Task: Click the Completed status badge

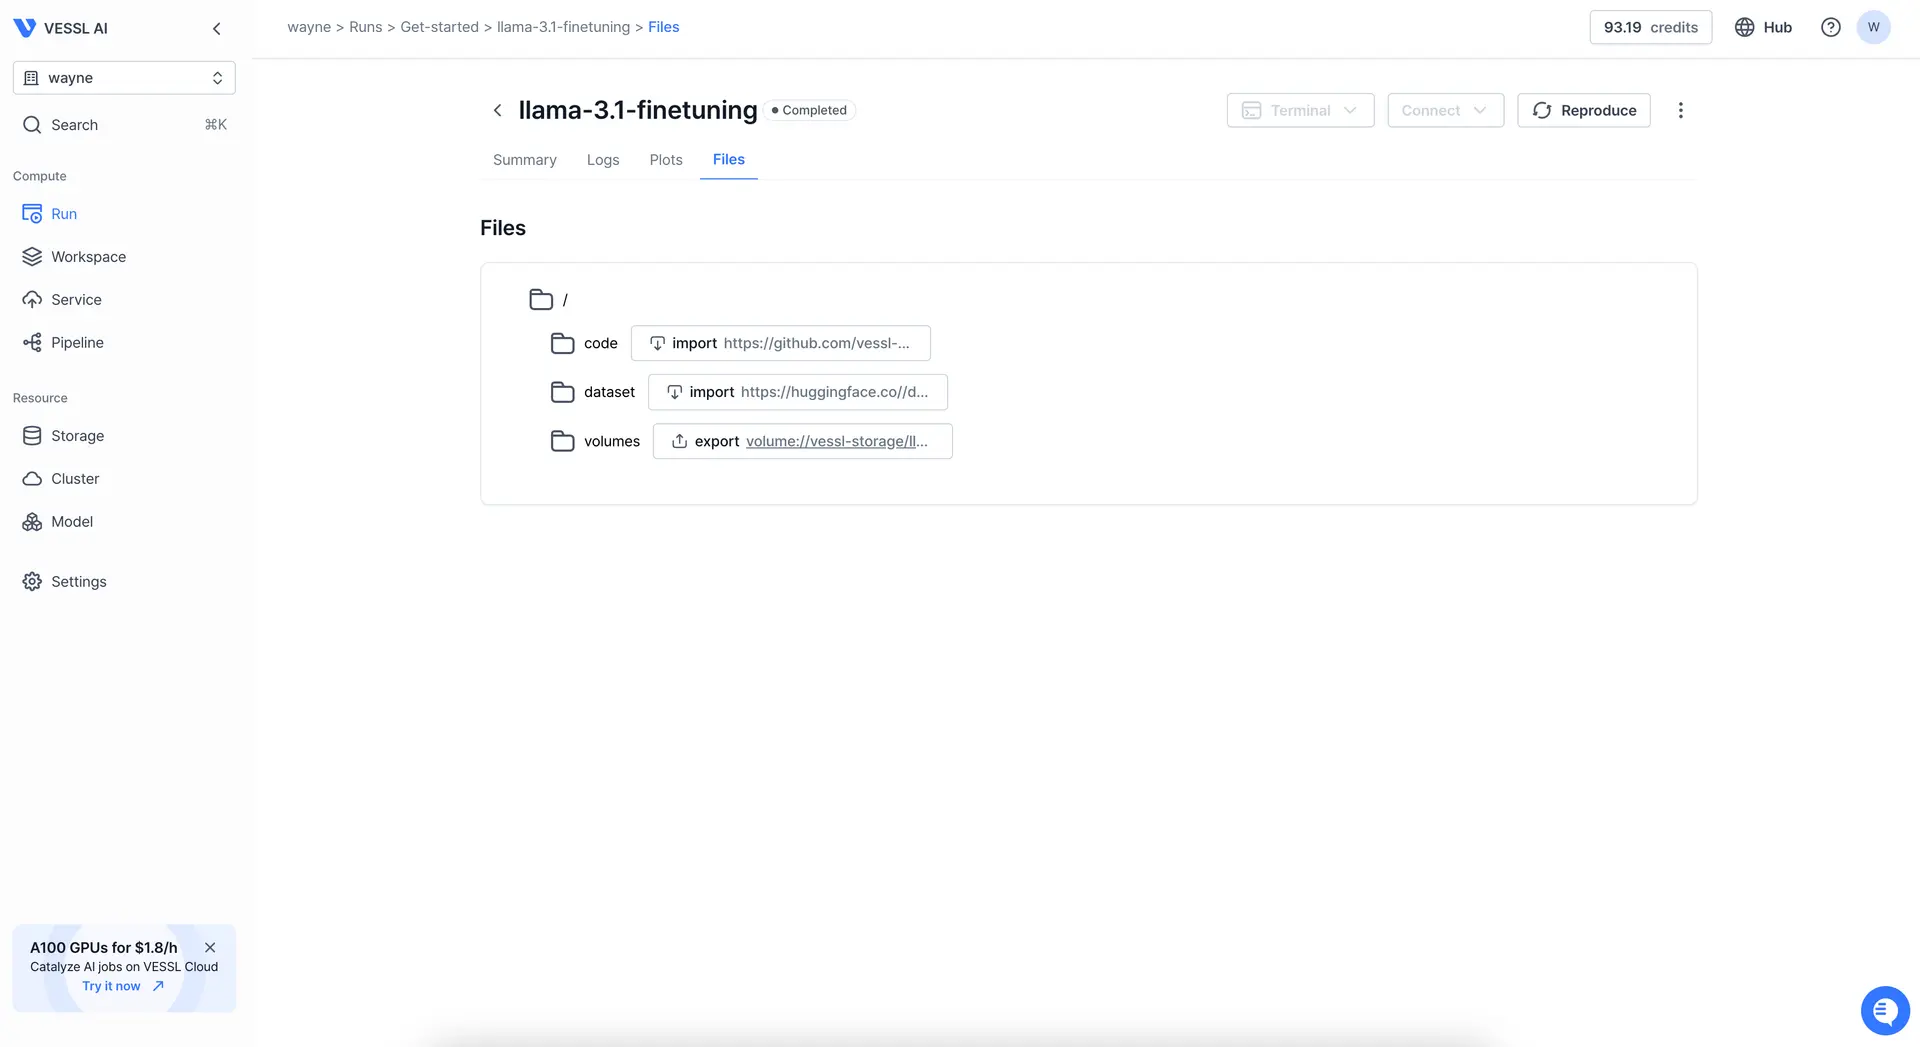Action: click(x=809, y=110)
